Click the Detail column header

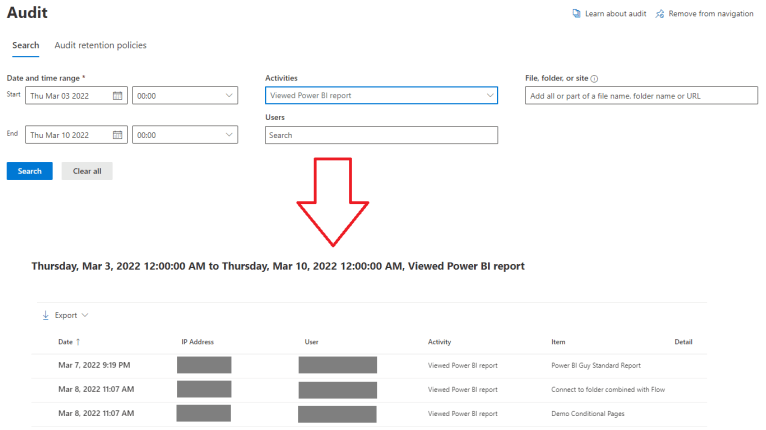[x=683, y=342]
